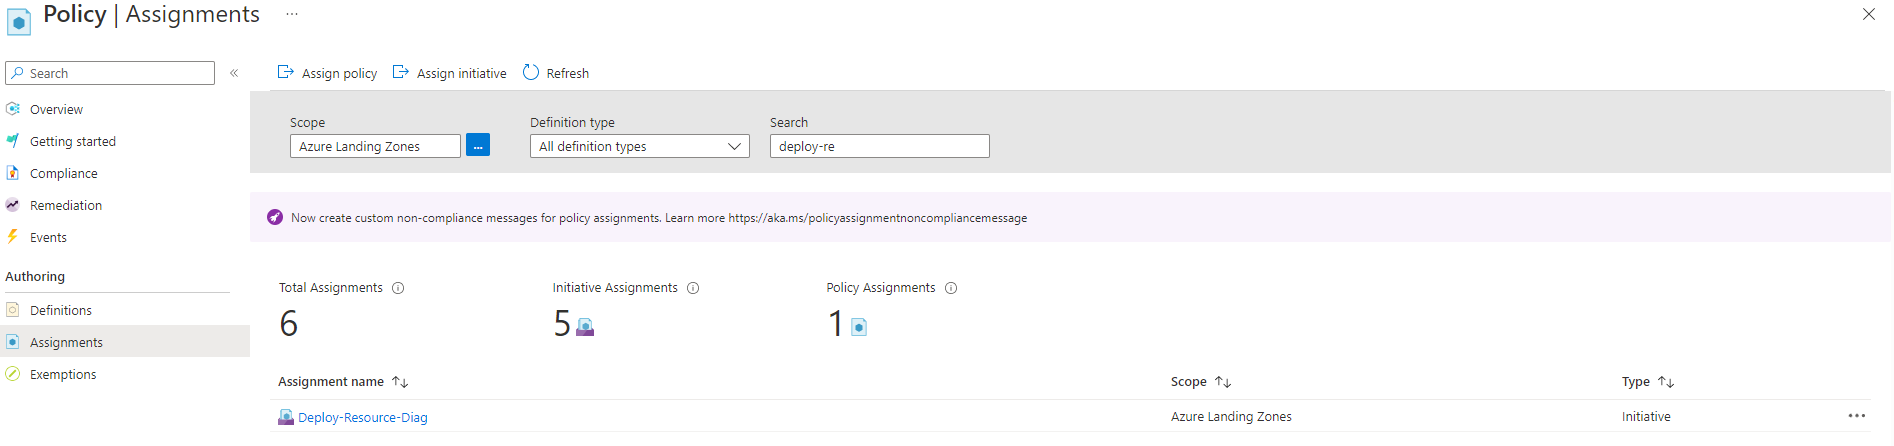The width and height of the screenshot is (1894, 446).
Task: Open Getting started in the sidebar
Action: pyautogui.click(x=73, y=141)
